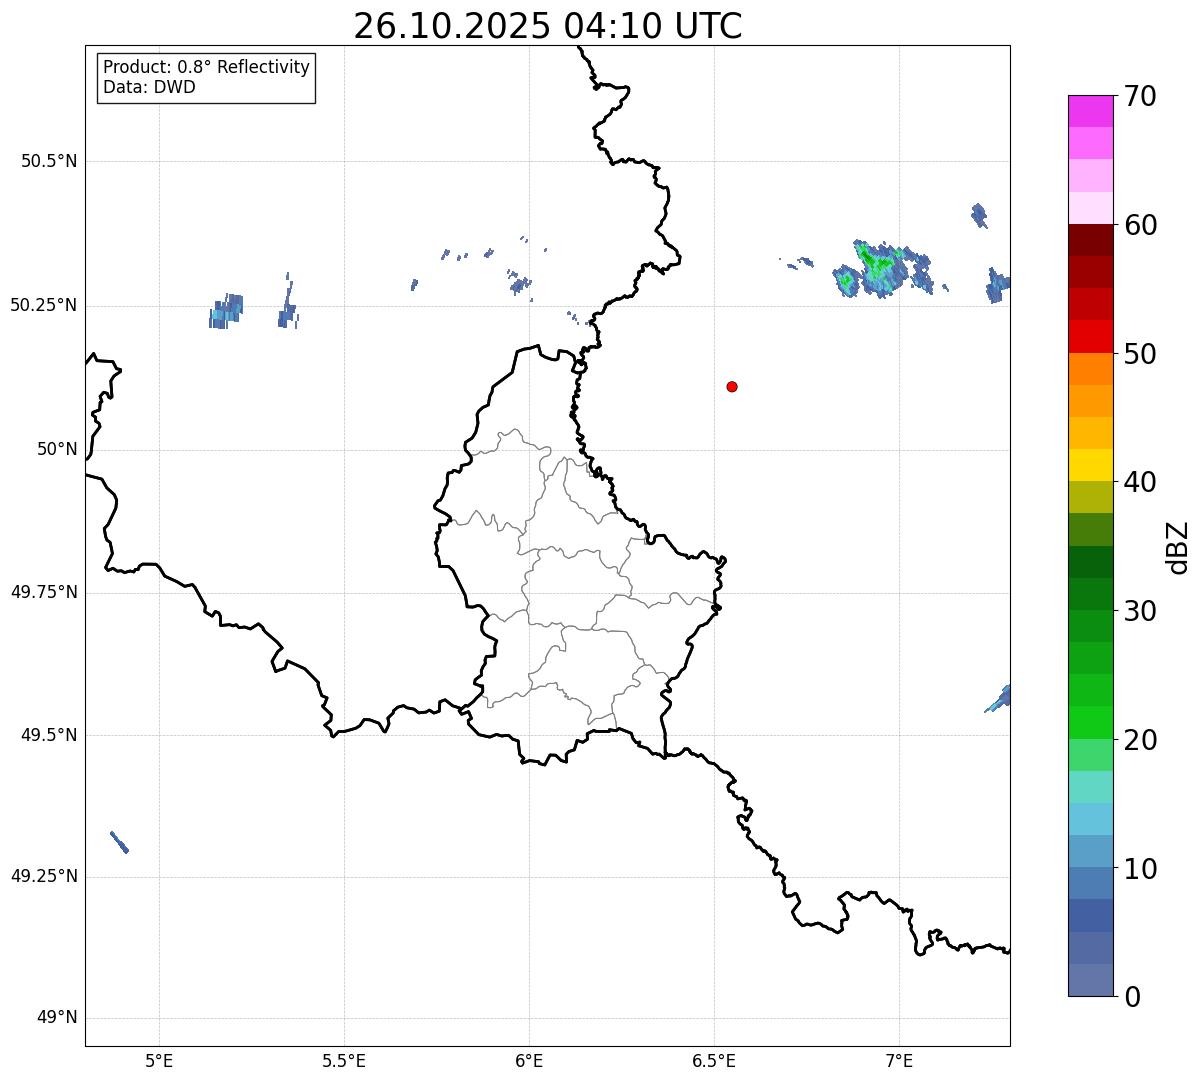
Task: Click the 49°N latitude tick label
Action: [57, 1018]
